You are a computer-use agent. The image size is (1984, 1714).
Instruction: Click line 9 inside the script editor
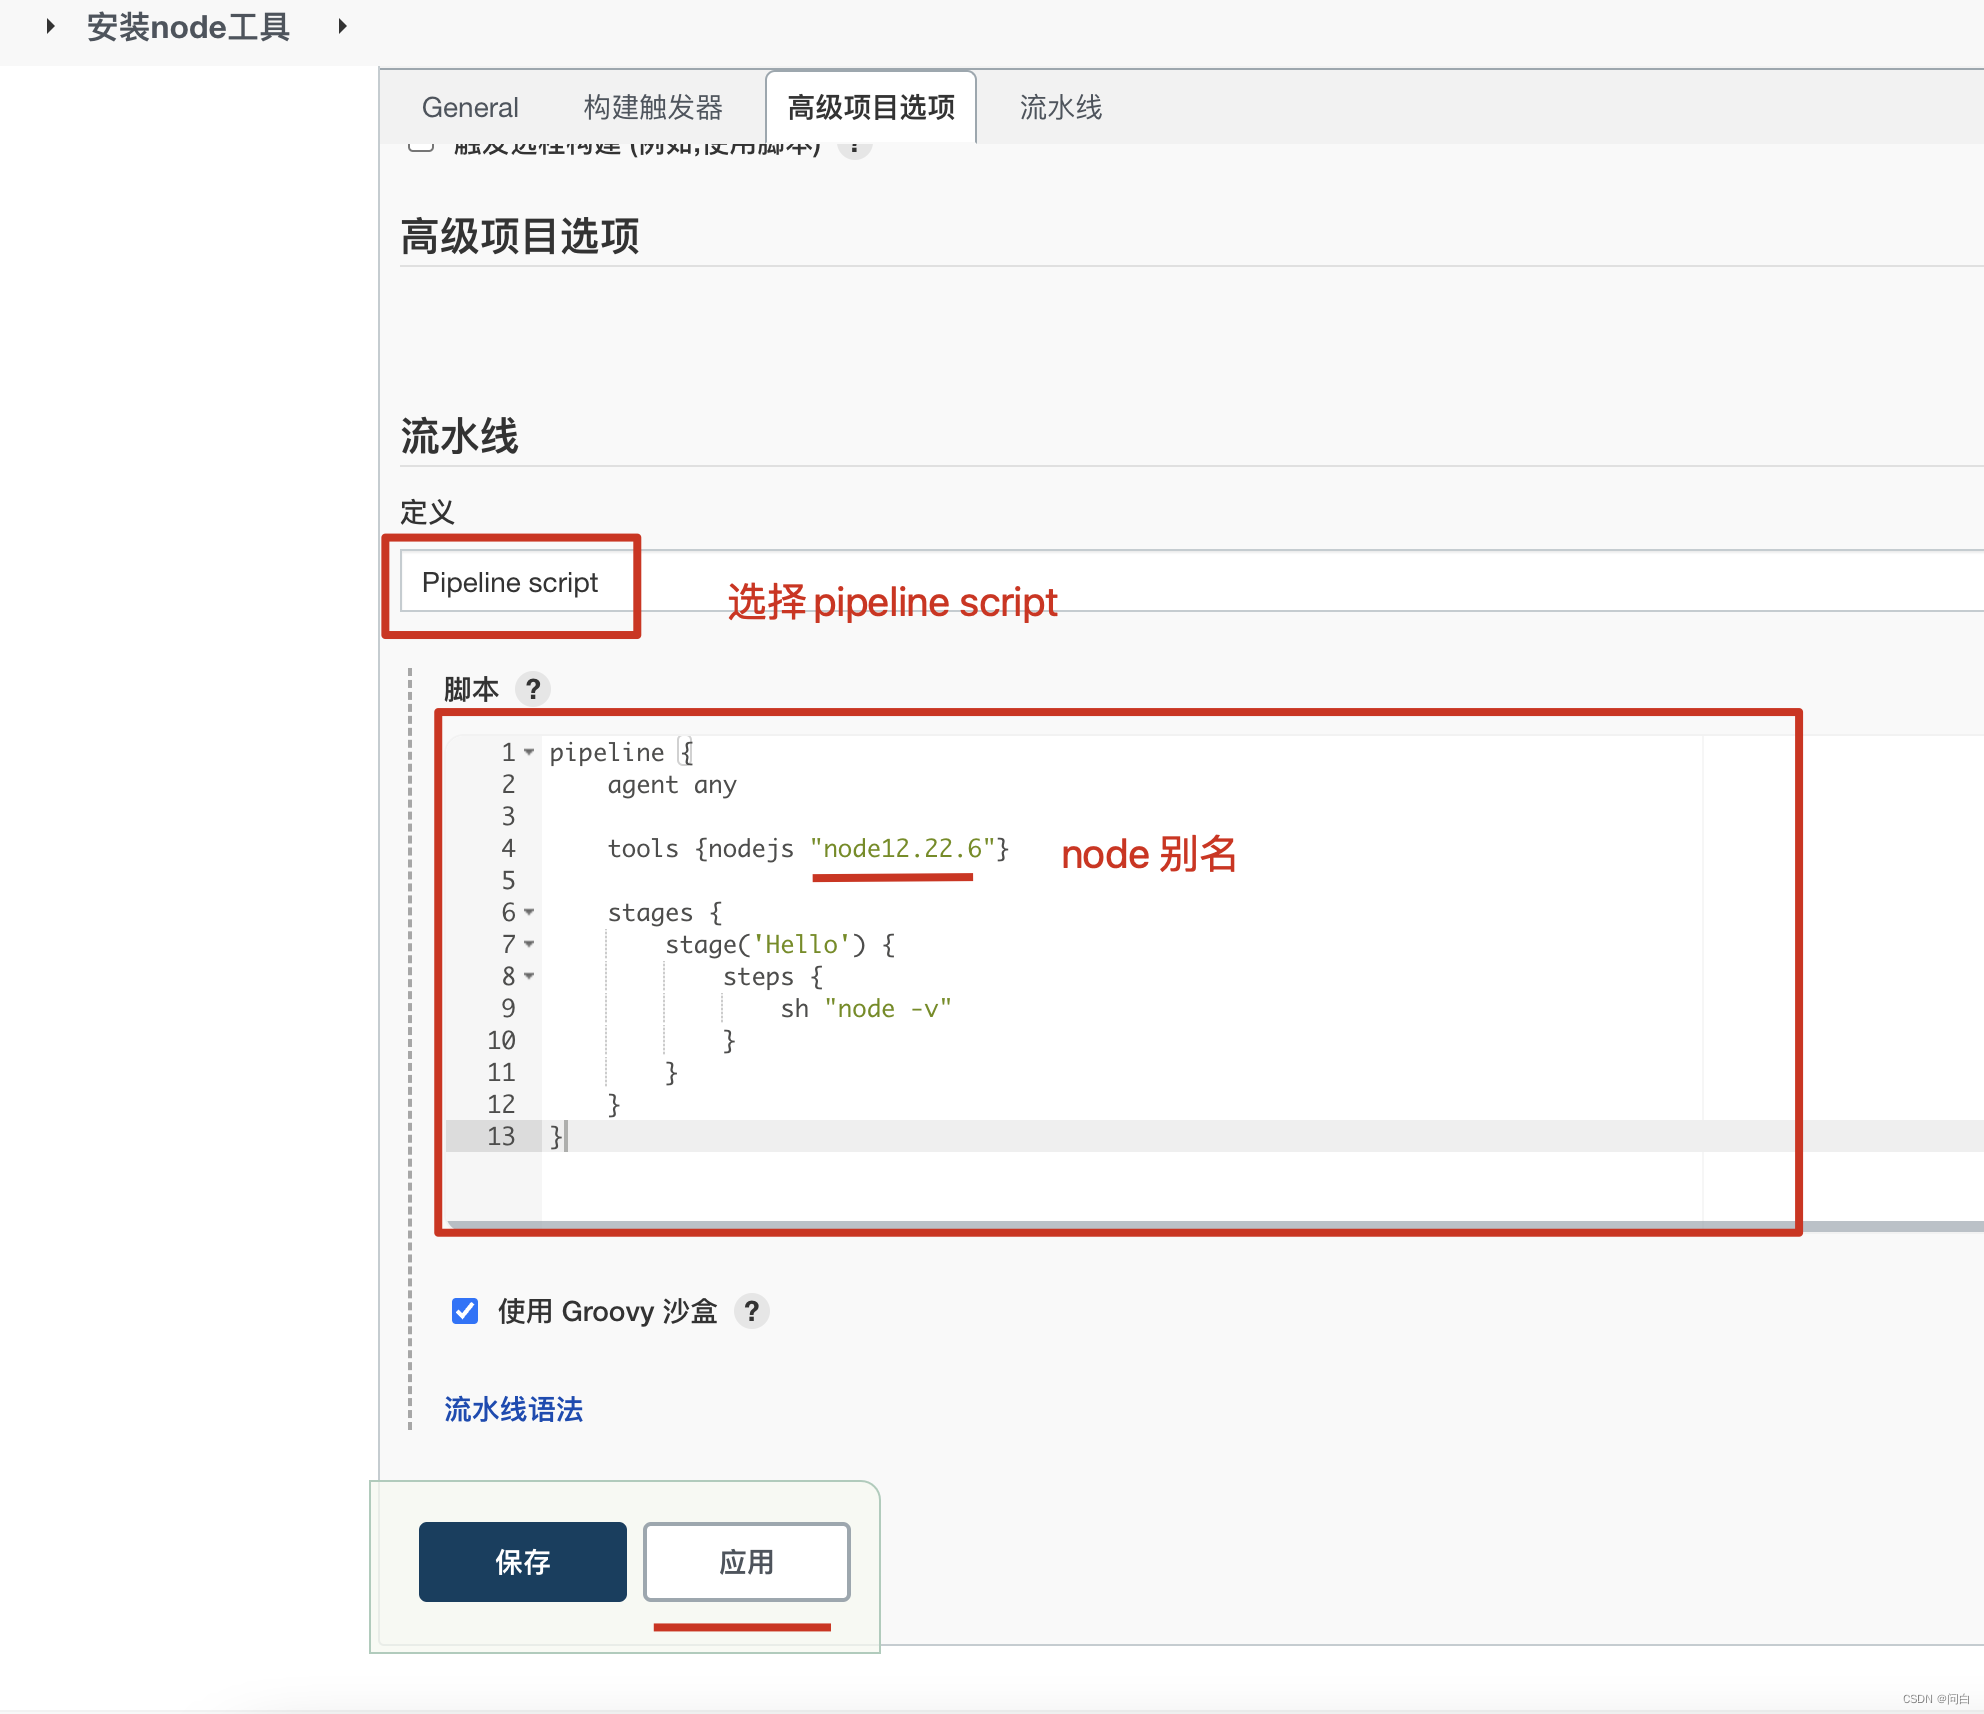point(865,1008)
